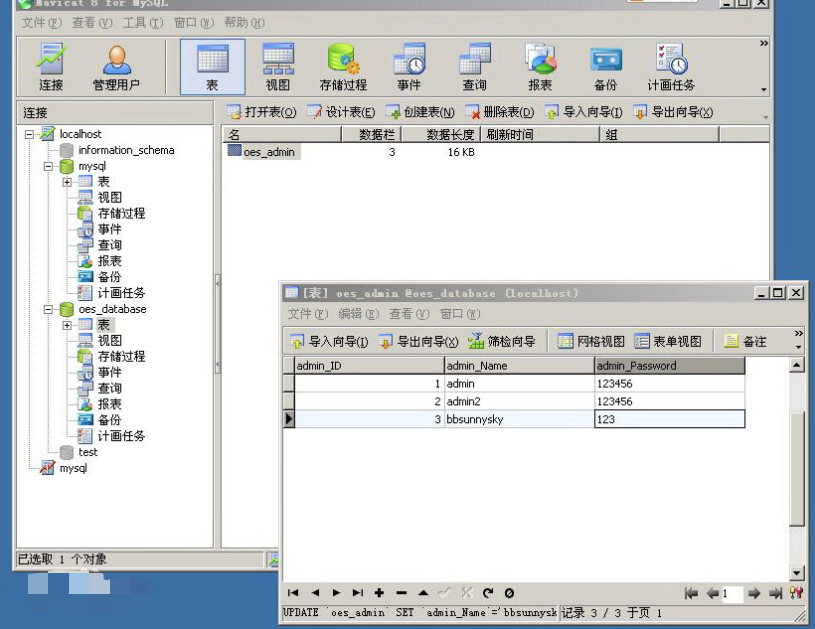Image resolution: width=815 pixels, height=629 pixels.
Task: Open page settings tool icon
Action: (x=796, y=593)
